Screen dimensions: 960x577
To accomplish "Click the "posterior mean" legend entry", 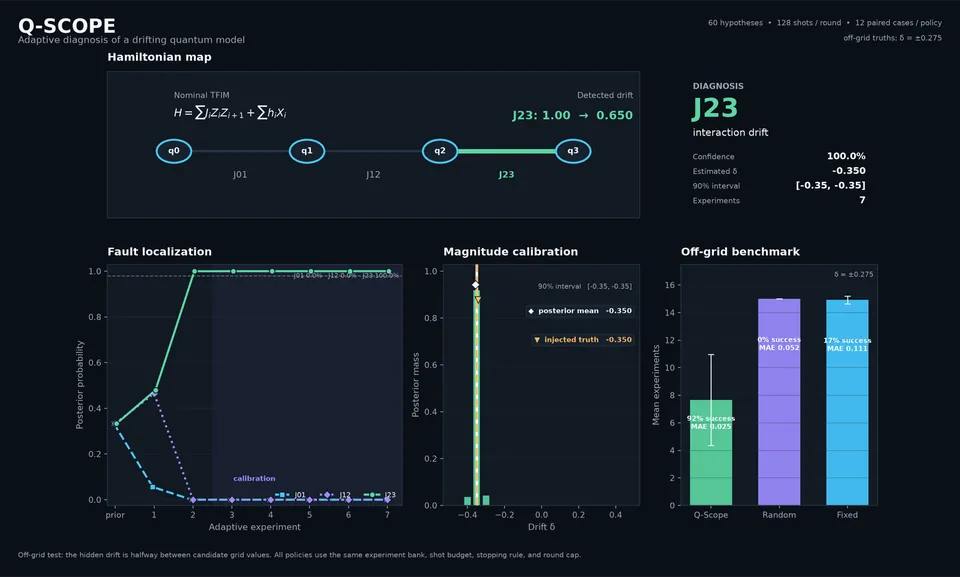I will tap(580, 311).
